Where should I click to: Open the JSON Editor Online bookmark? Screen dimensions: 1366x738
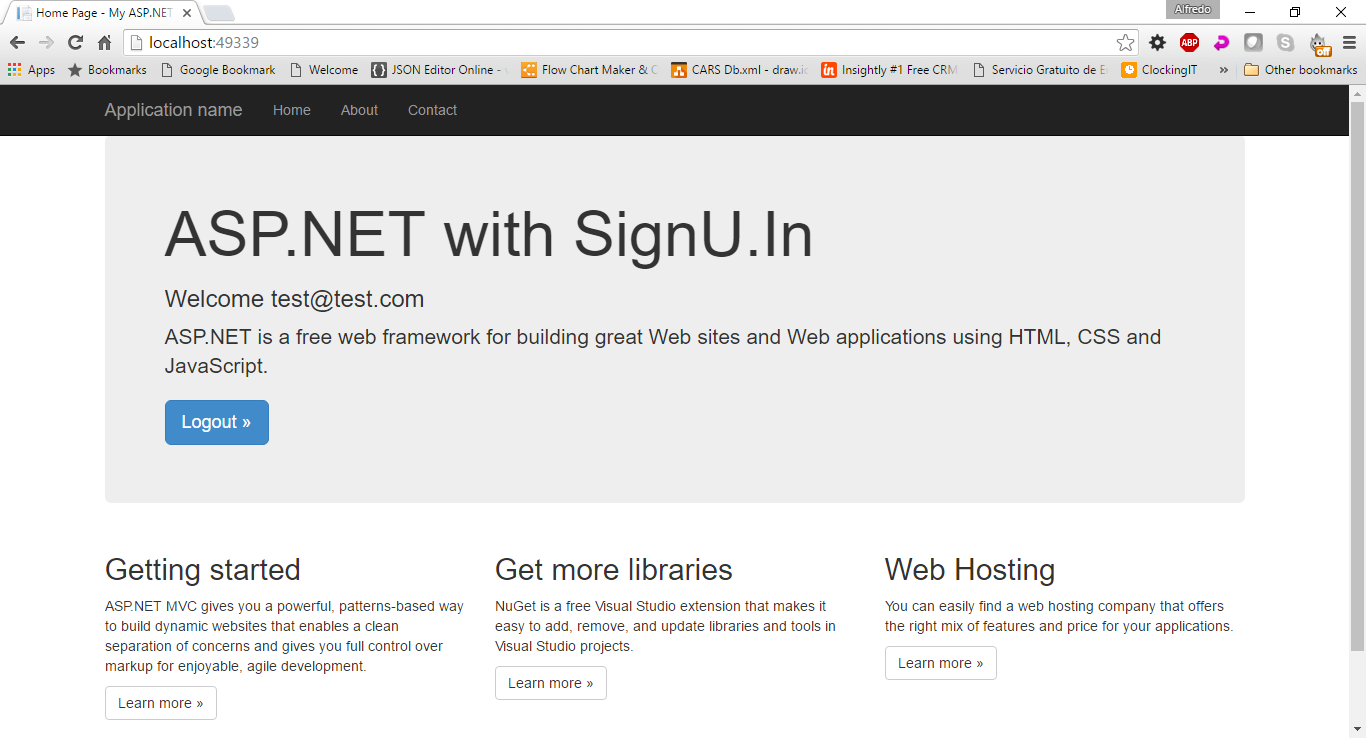[x=440, y=70]
